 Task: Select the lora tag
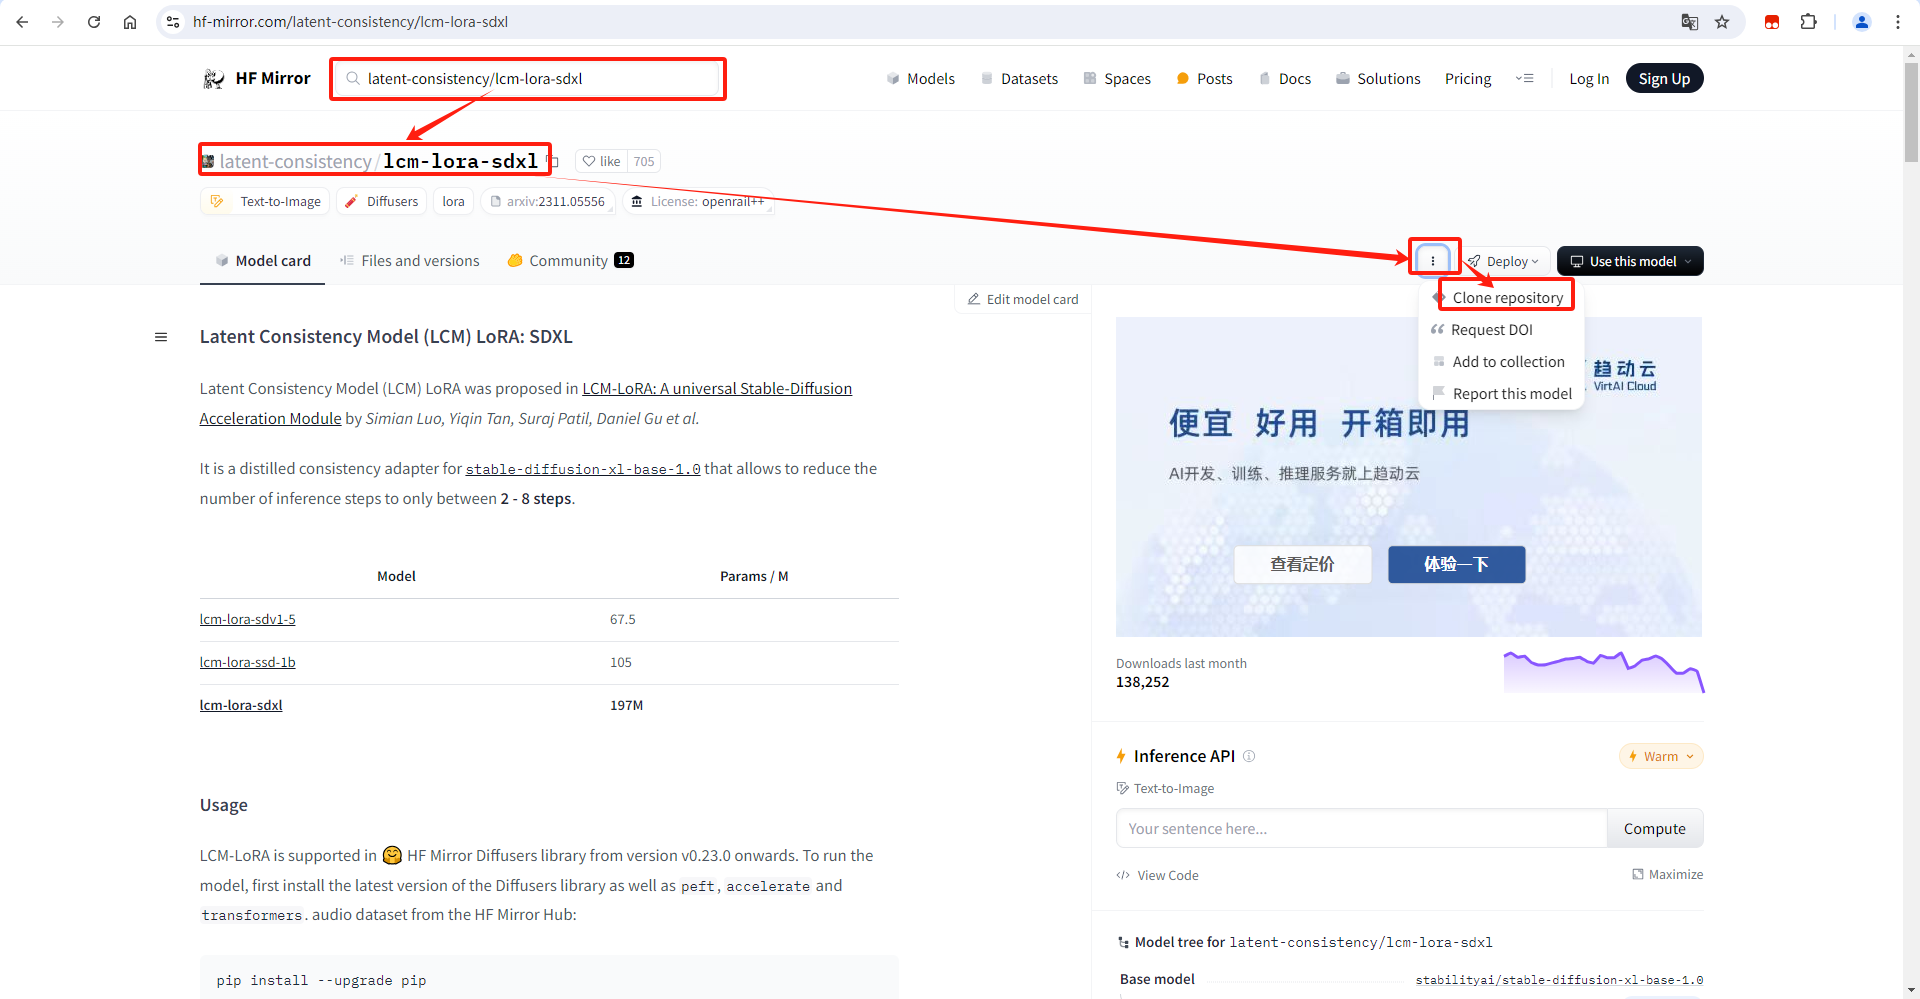(x=453, y=201)
